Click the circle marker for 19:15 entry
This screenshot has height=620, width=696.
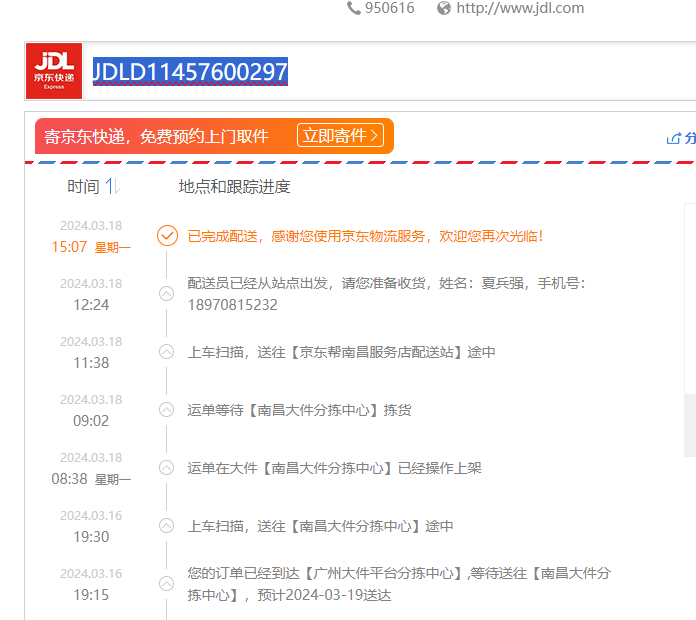coord(166,584)
